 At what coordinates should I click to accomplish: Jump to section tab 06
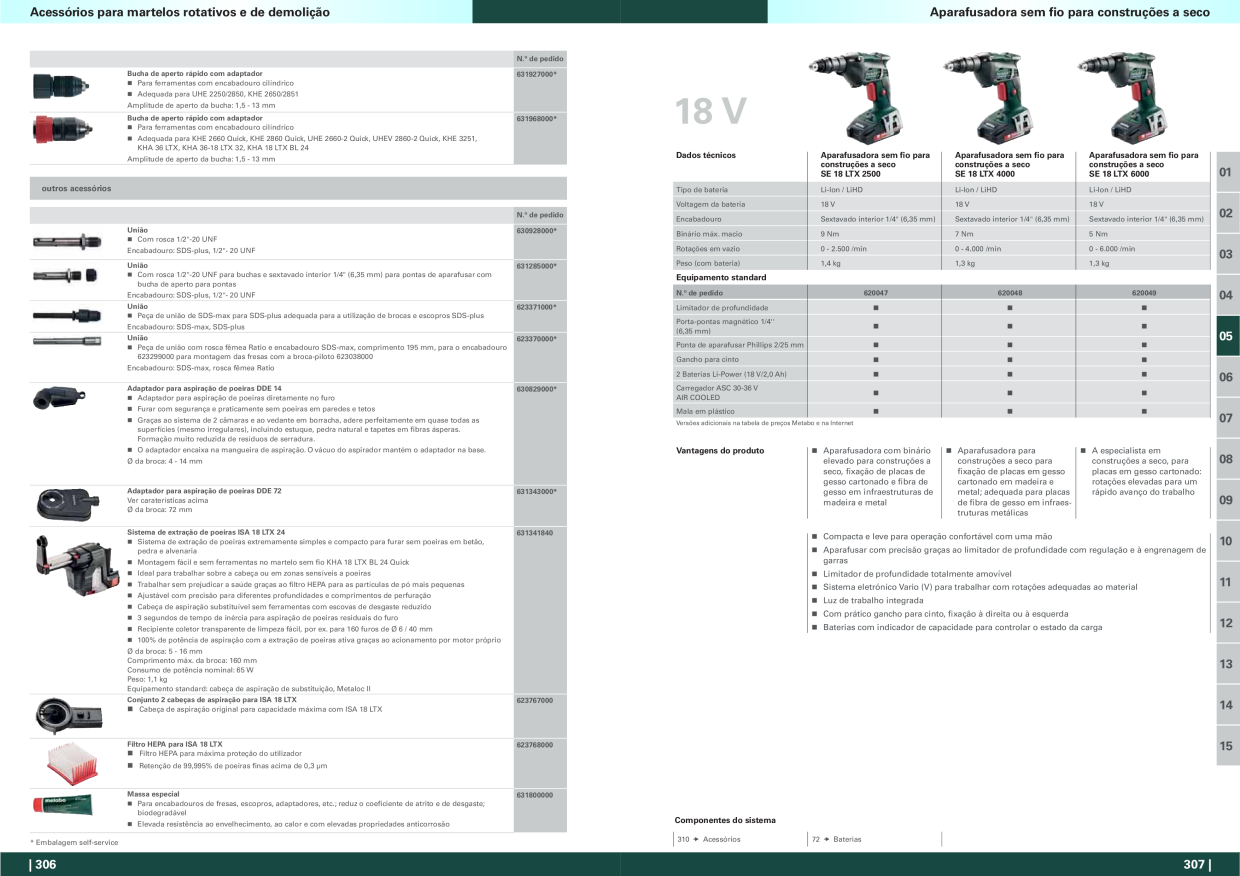click(x=1227, y=378)
